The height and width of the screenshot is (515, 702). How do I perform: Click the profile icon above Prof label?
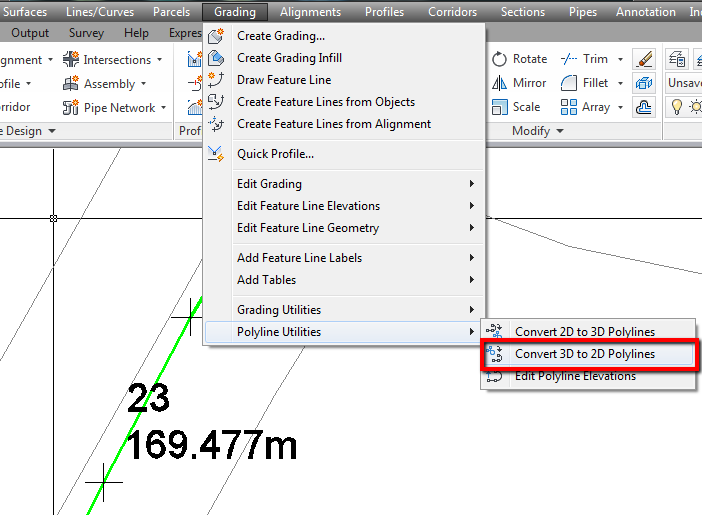tap(195, 107)
